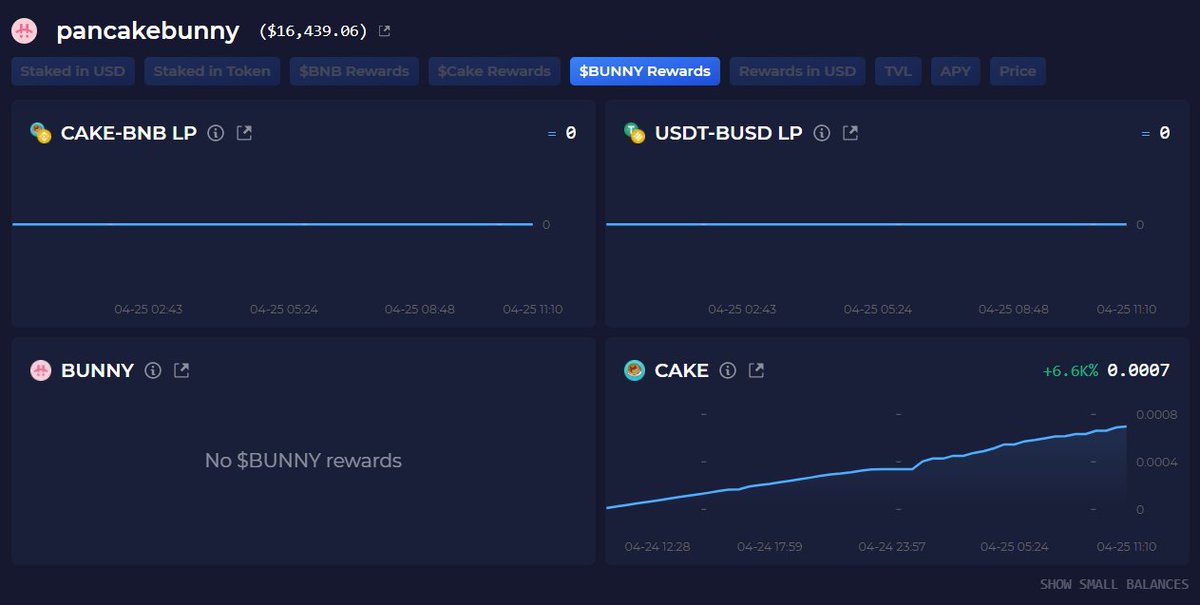Open CAKE-BNB LP external link
The height and width of the screenshot is (605, 1200).
pos(244,133)
